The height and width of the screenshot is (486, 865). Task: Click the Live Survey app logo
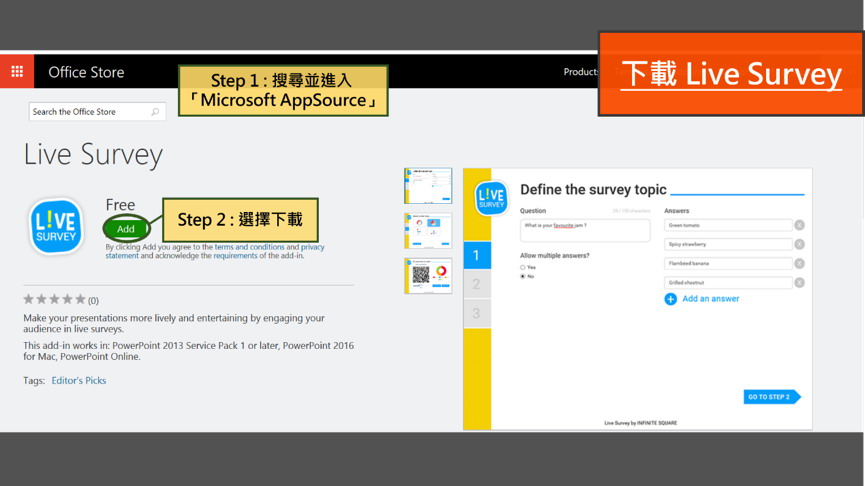tap(56, 227)
